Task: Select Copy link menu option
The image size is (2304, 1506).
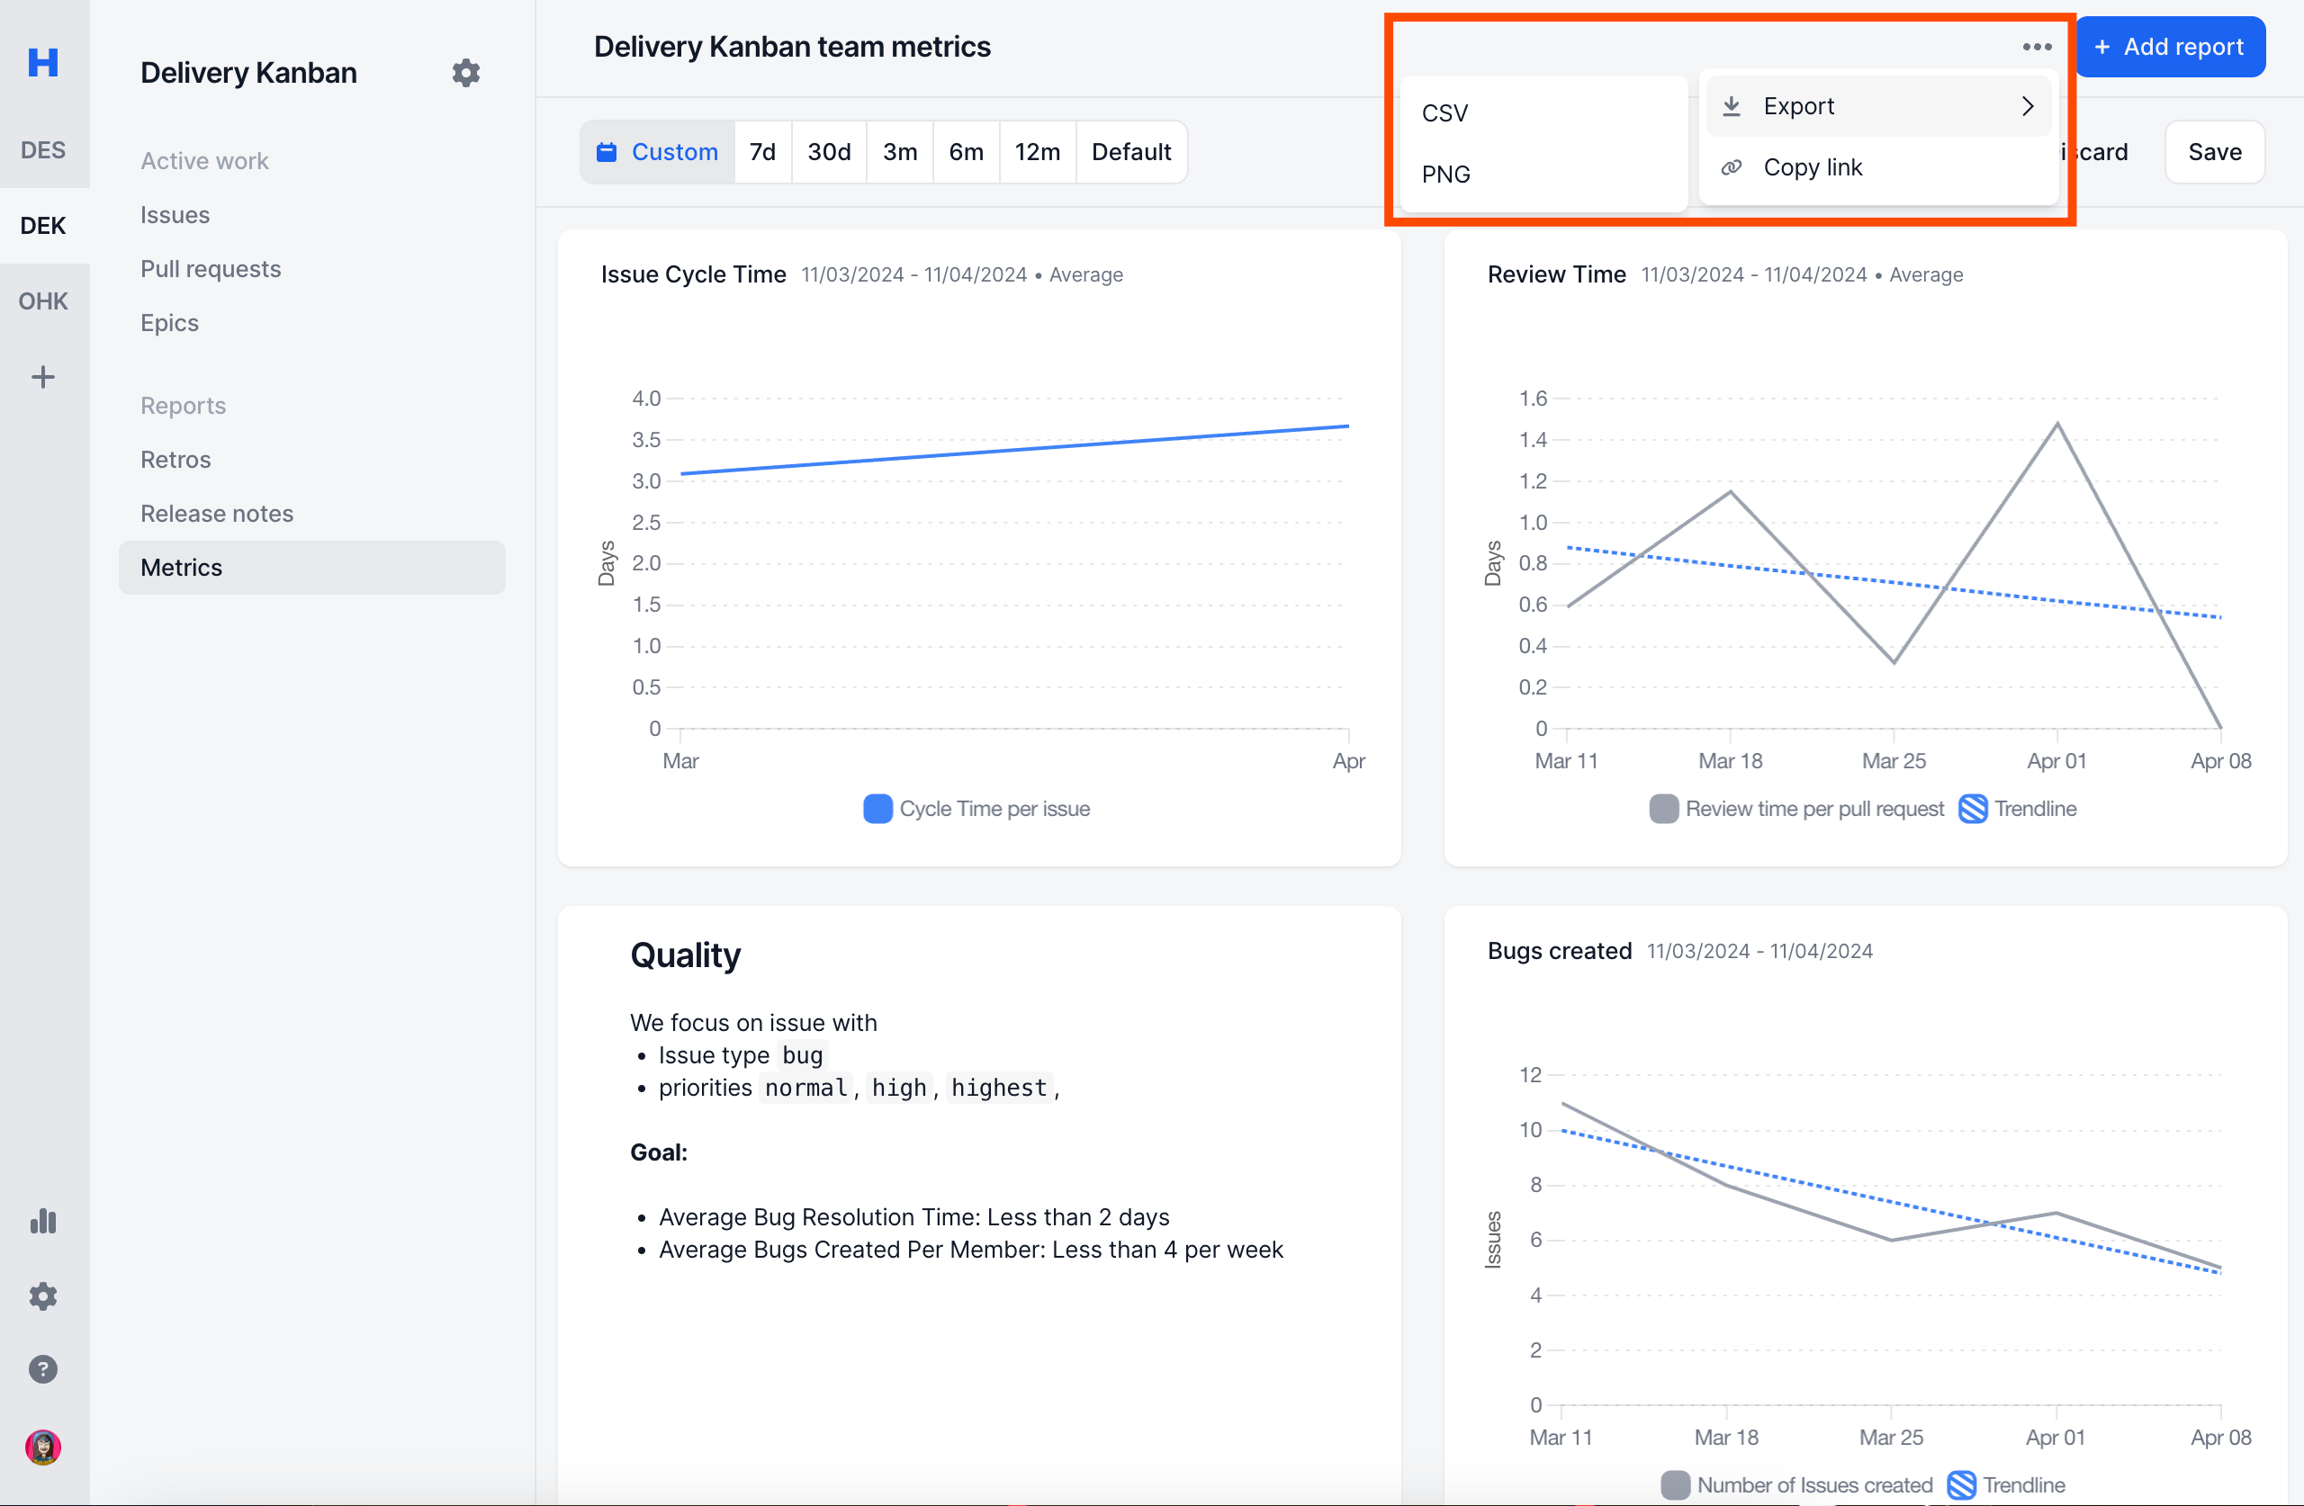Action: click(1812, 167)
